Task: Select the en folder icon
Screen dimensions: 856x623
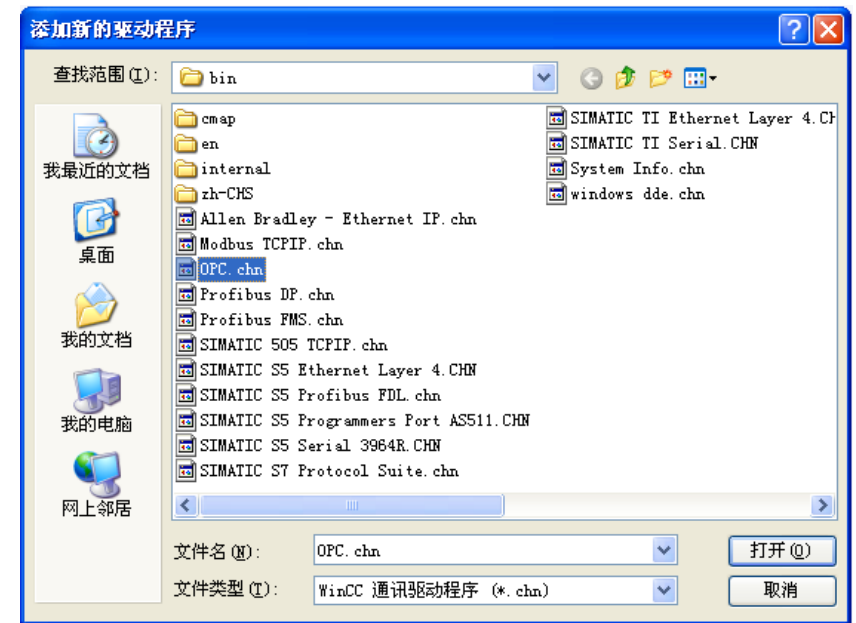Action: click(x=186, y=144)
